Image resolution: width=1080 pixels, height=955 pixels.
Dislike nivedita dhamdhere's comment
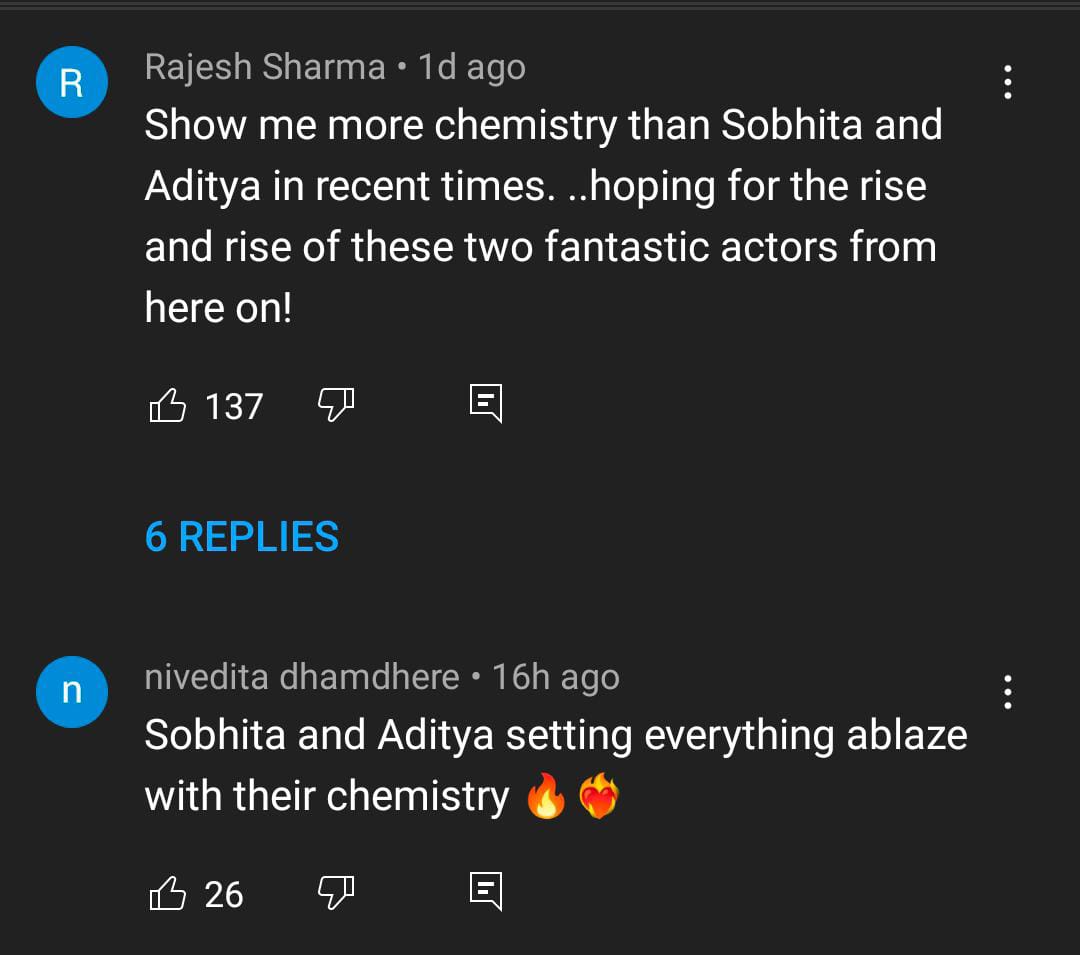tap(336, 892)
